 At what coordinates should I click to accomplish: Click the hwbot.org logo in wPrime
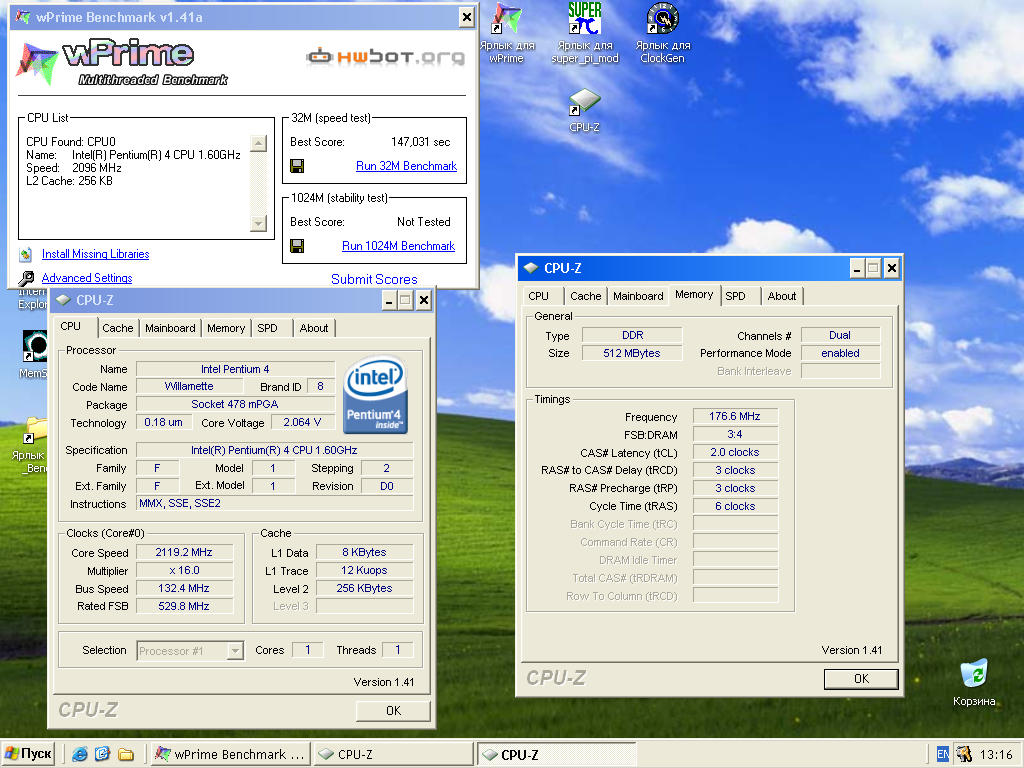pos(385,57)
